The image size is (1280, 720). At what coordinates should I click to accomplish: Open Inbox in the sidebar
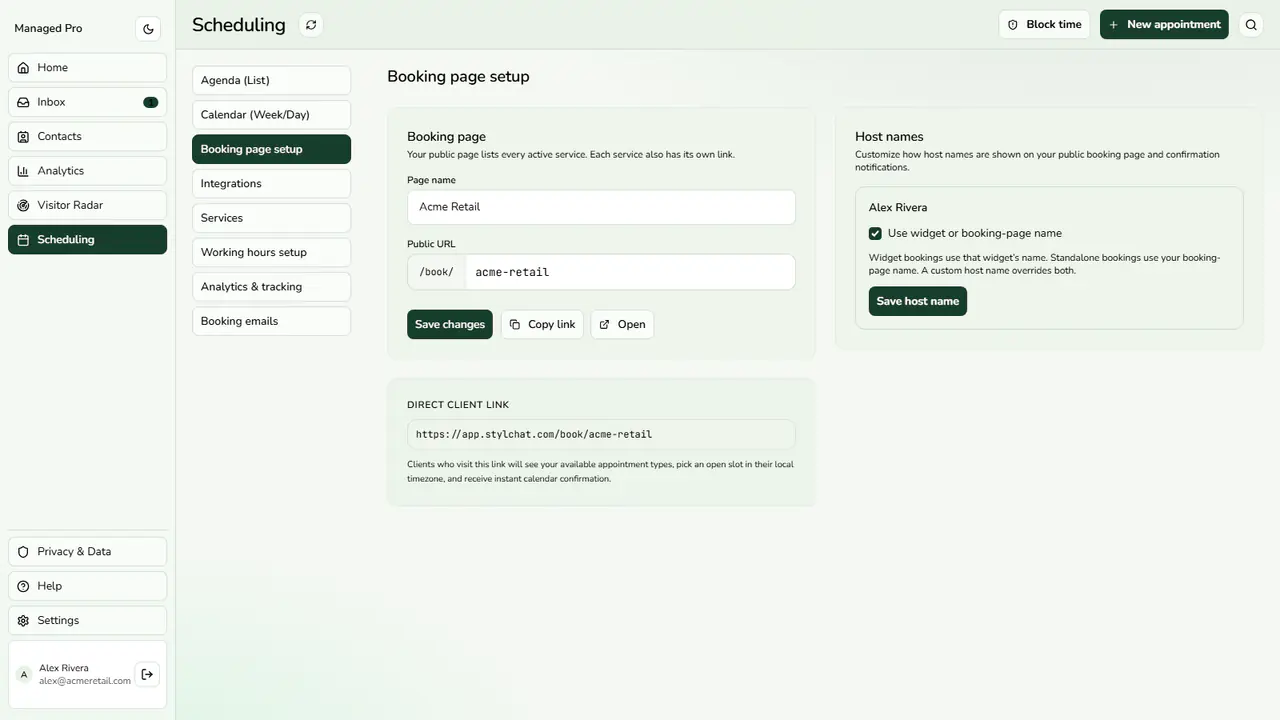(x=88, y=102)
